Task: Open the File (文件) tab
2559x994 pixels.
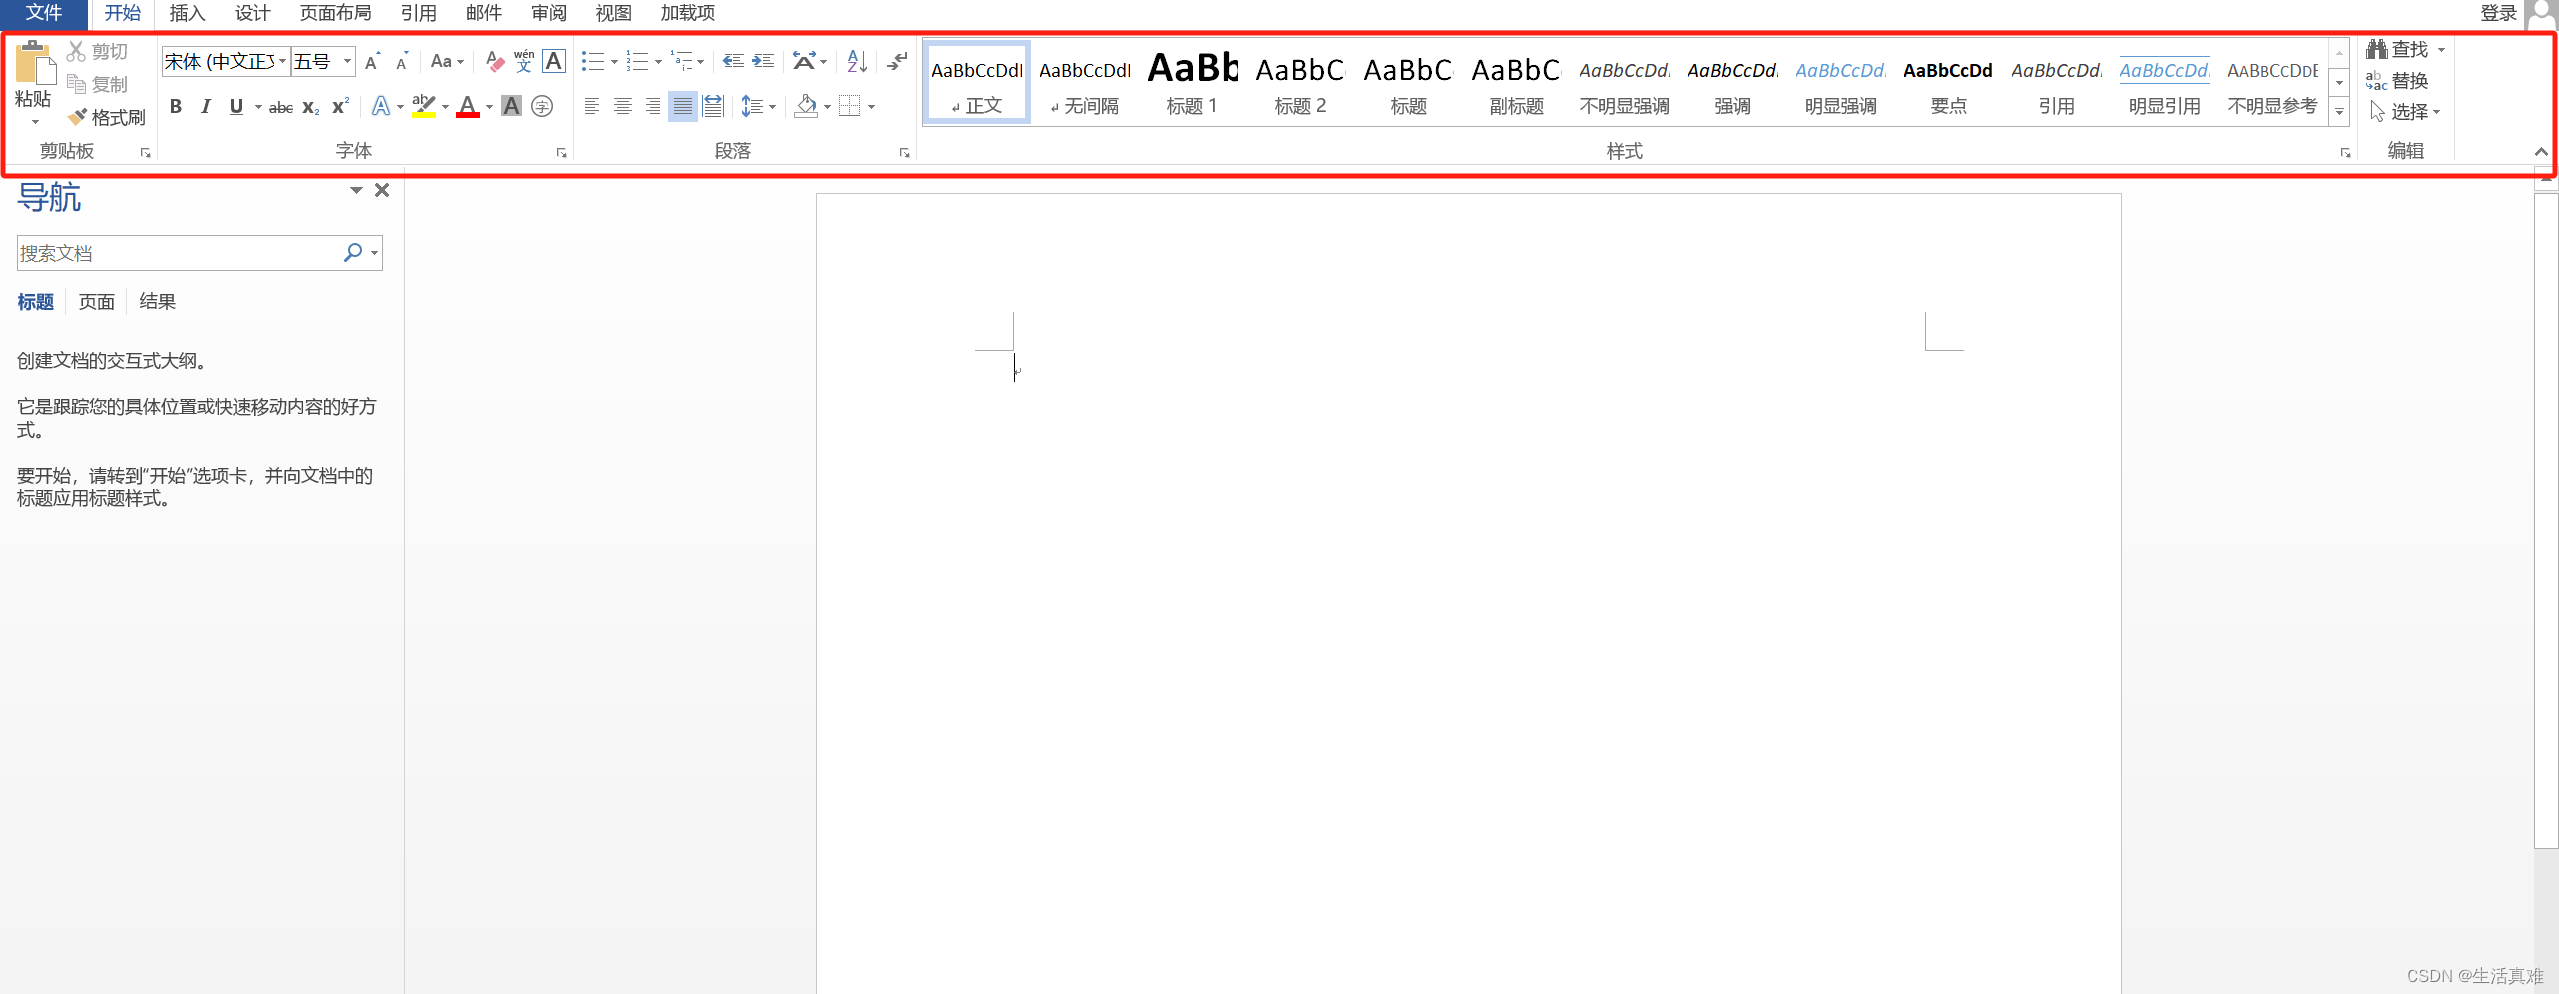Action: (x=44, y=13)
